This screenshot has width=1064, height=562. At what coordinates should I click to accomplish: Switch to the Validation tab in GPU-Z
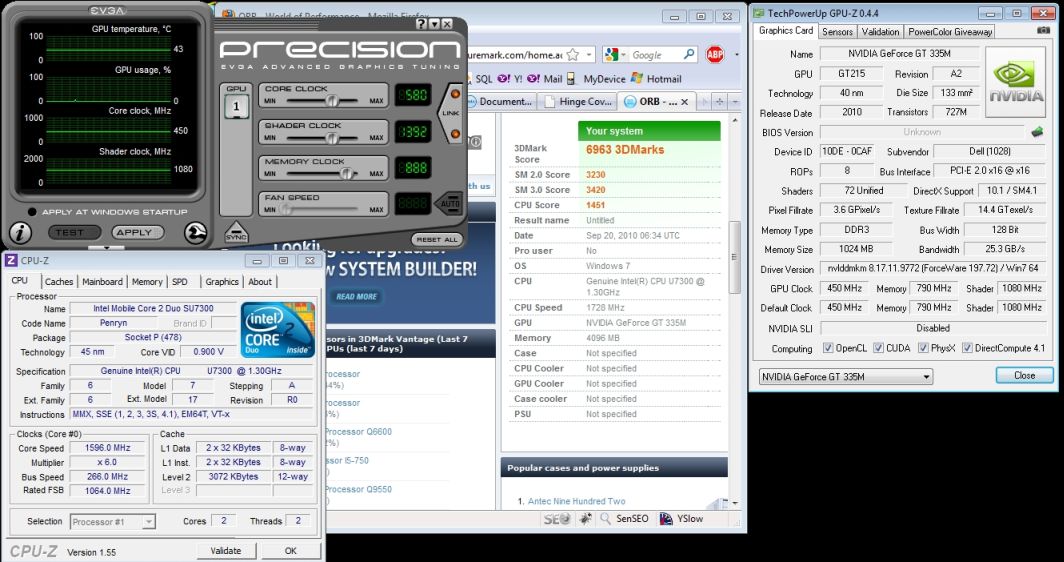tap(880, 32)
